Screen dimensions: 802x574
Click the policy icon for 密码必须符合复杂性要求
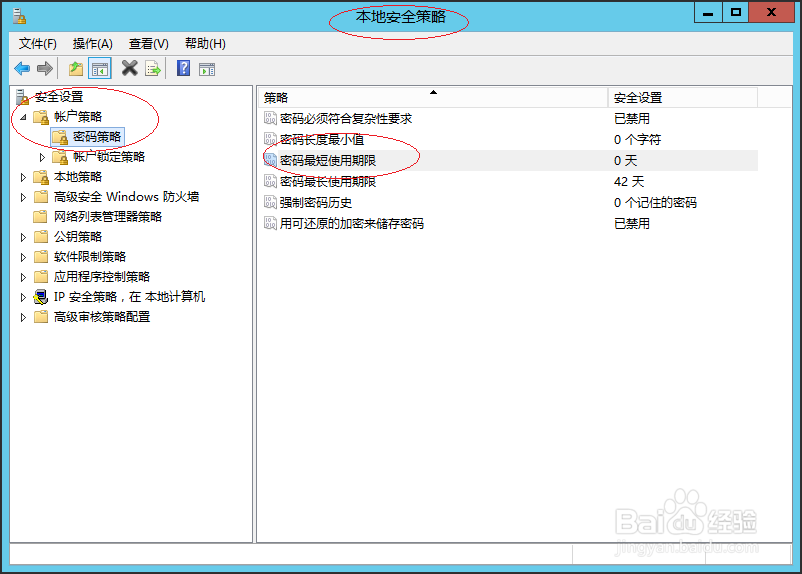click(270, 119)
